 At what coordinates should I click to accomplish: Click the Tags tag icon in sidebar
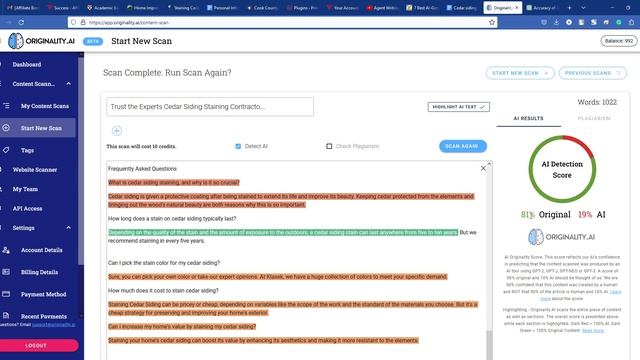[x=6, y=150]
